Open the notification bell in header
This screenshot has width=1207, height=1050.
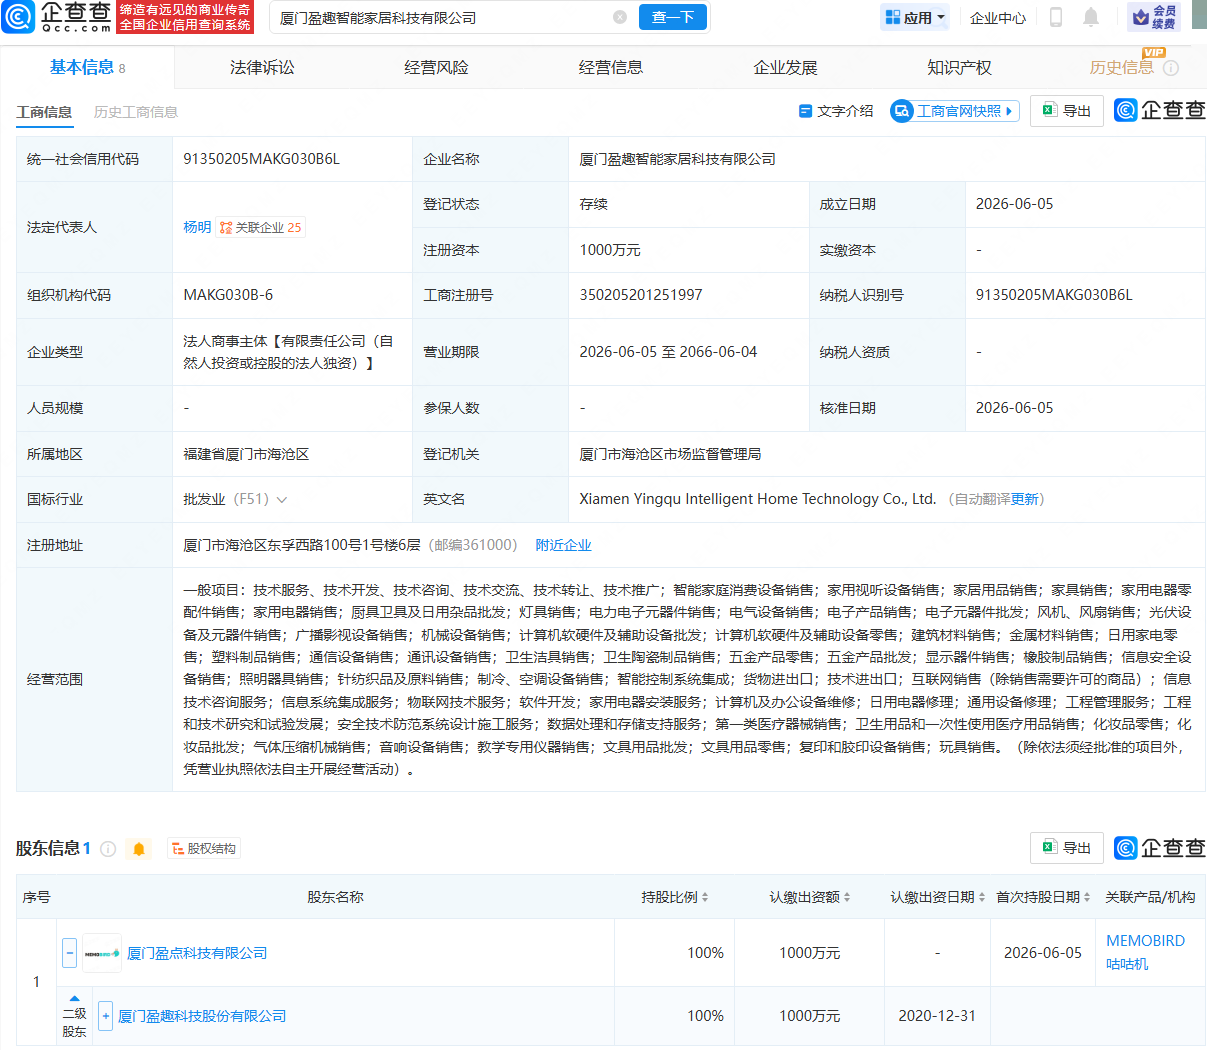point(1091,17)
